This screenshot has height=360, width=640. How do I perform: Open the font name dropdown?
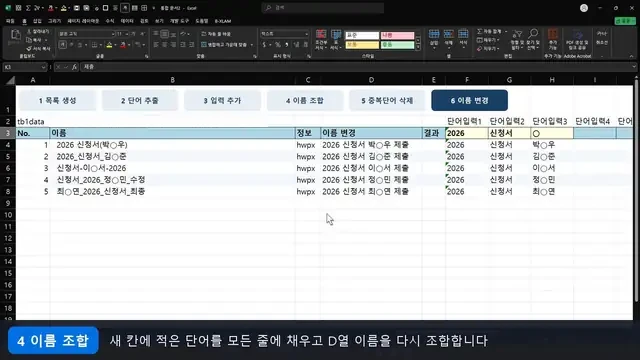(113, 34)
